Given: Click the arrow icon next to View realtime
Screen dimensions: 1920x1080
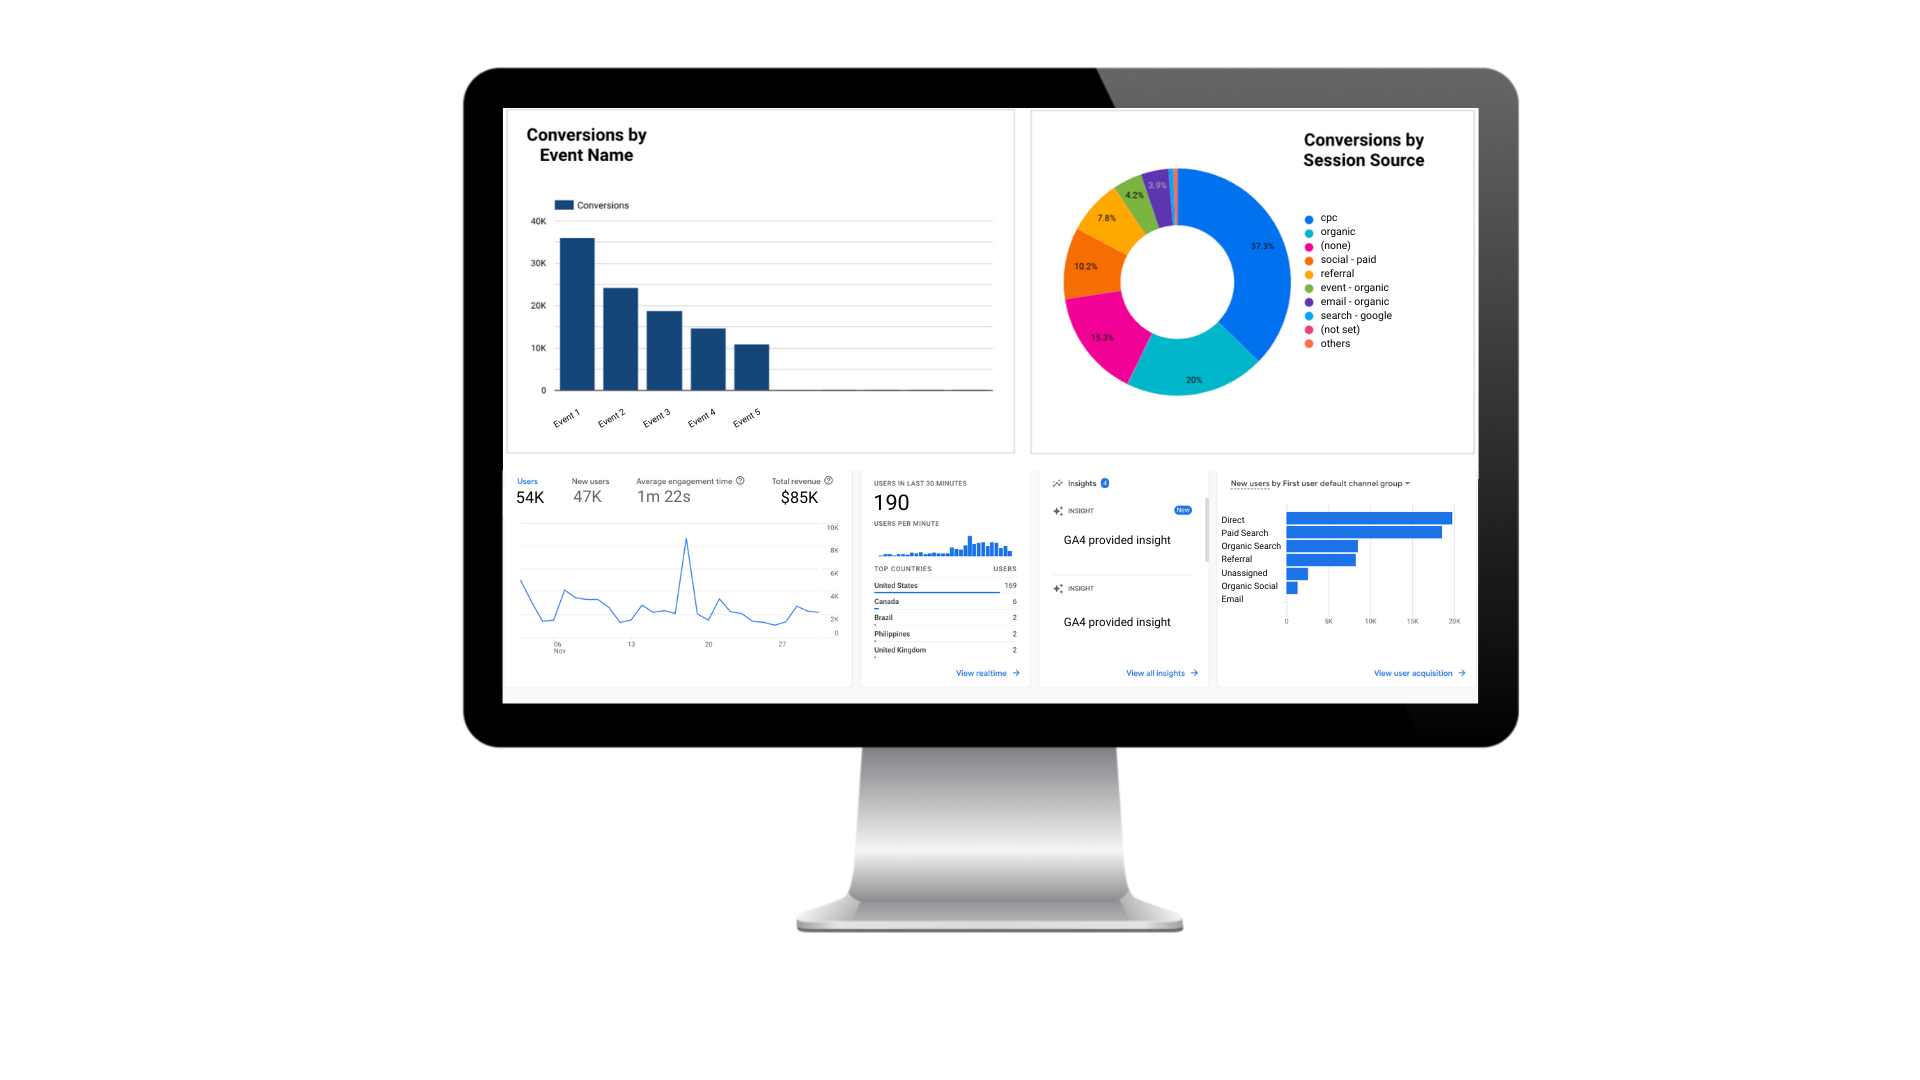Looking at the screenshot, I should click(1017, 673).
